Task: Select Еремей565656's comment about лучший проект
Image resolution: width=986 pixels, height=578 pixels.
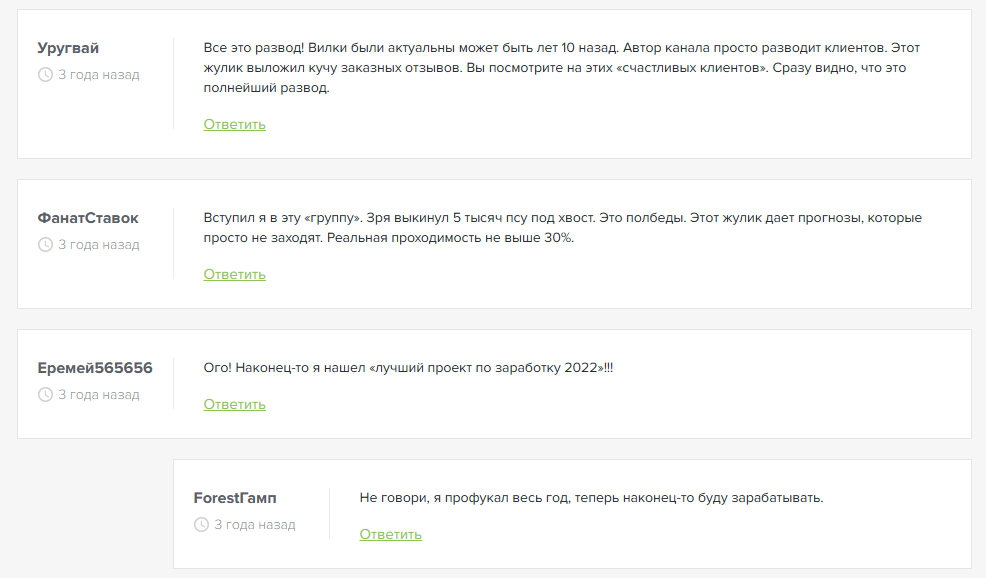Action: (x=410, y=367)
